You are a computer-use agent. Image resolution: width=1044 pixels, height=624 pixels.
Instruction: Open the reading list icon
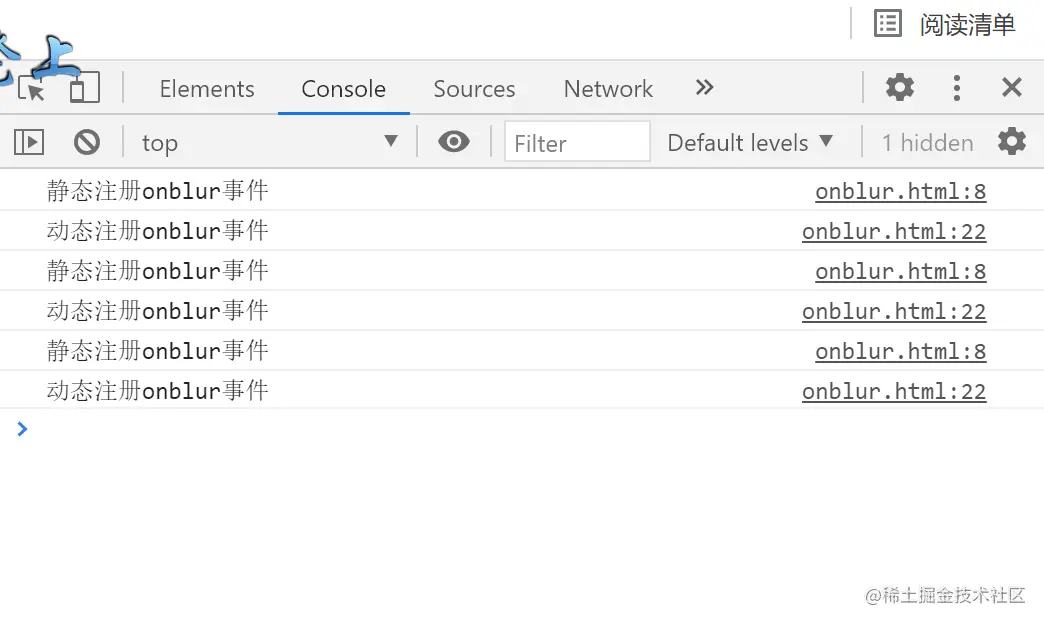(888, 24)
